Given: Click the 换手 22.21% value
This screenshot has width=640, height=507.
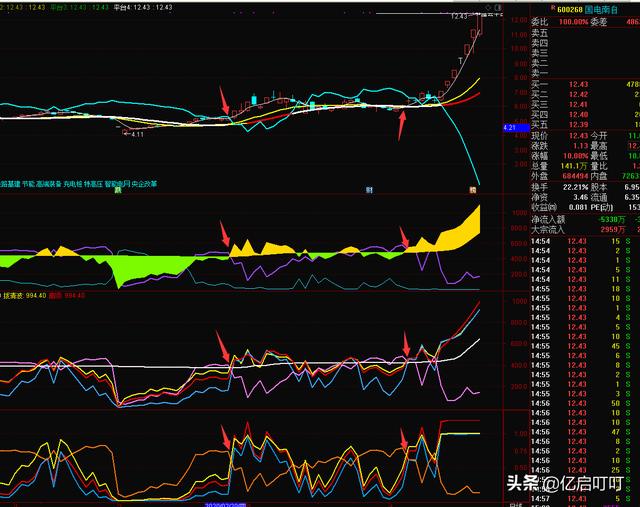Looking at the screenshot, I should pos(576,187).
